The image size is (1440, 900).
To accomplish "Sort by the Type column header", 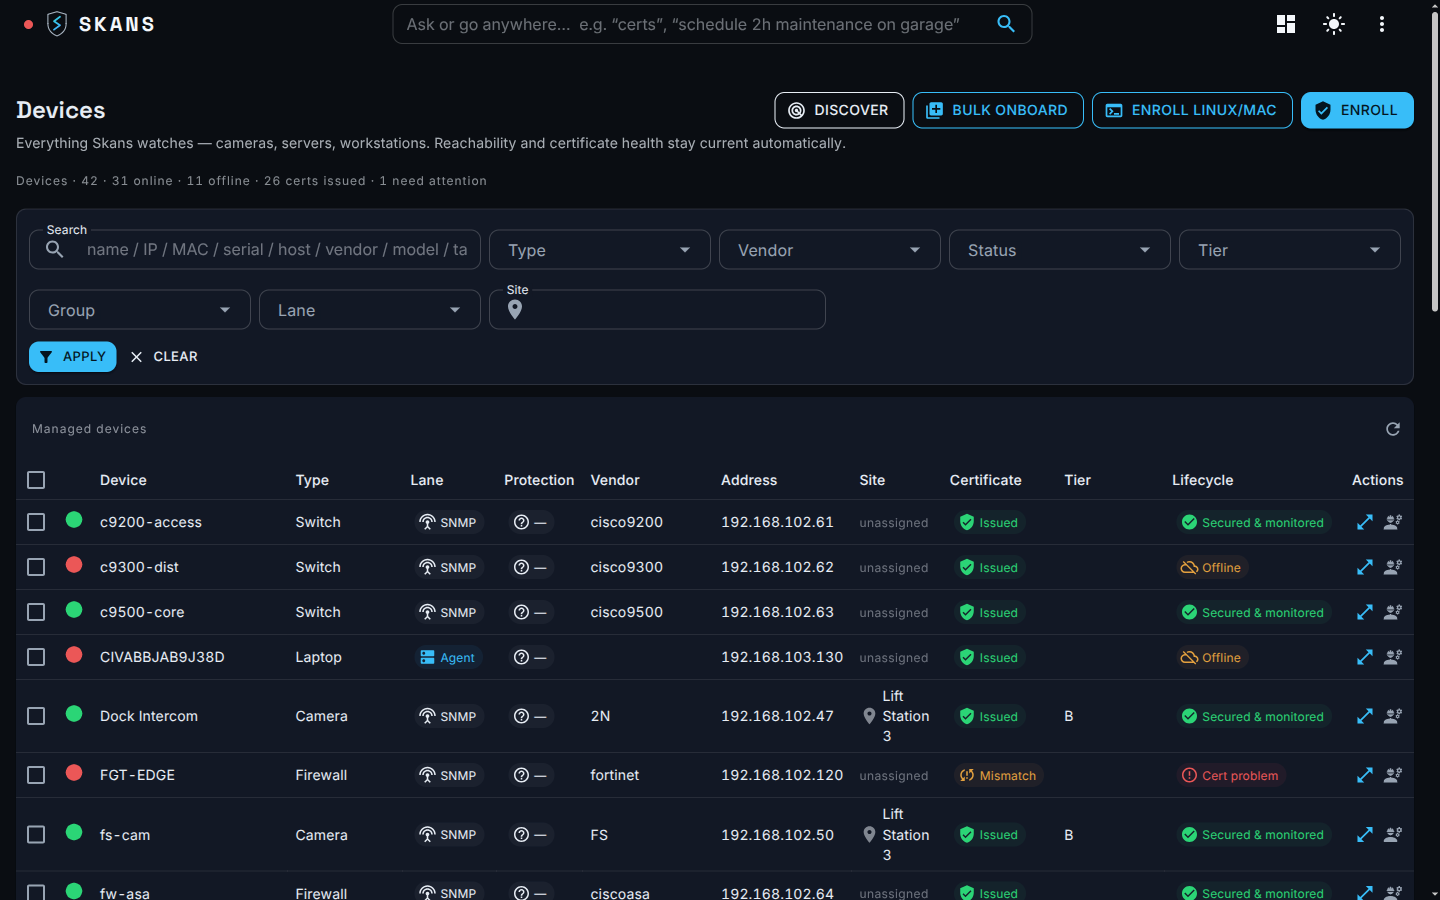I will click(312, 480).
